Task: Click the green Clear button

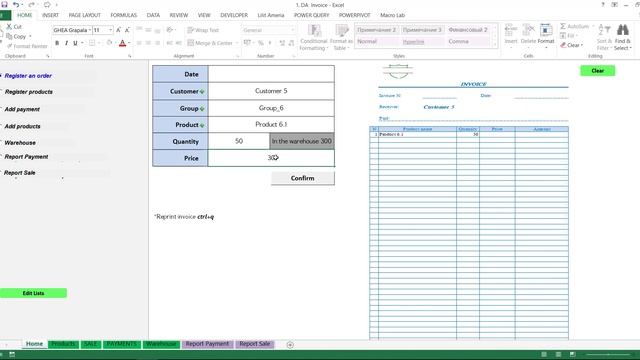Action: [598, 71]
